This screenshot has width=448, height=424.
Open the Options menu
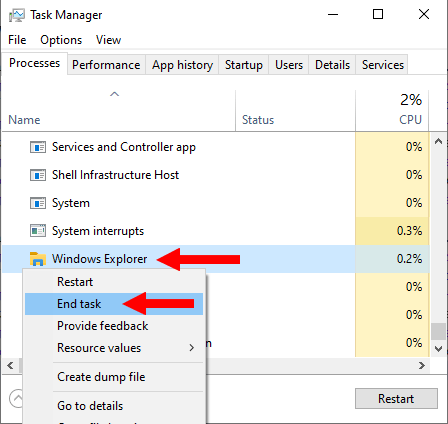coord(61,40)
